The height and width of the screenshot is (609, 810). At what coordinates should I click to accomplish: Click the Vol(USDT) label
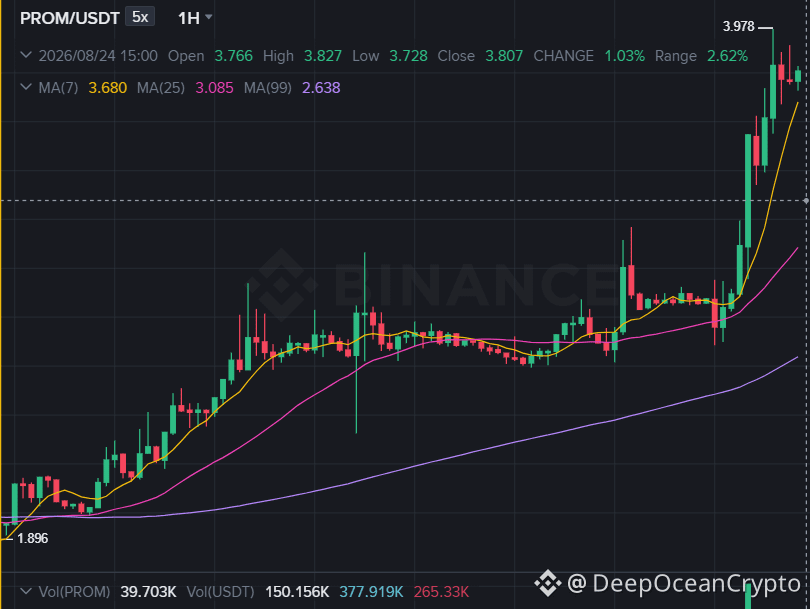pyautogui.click(x=221, y=591)
